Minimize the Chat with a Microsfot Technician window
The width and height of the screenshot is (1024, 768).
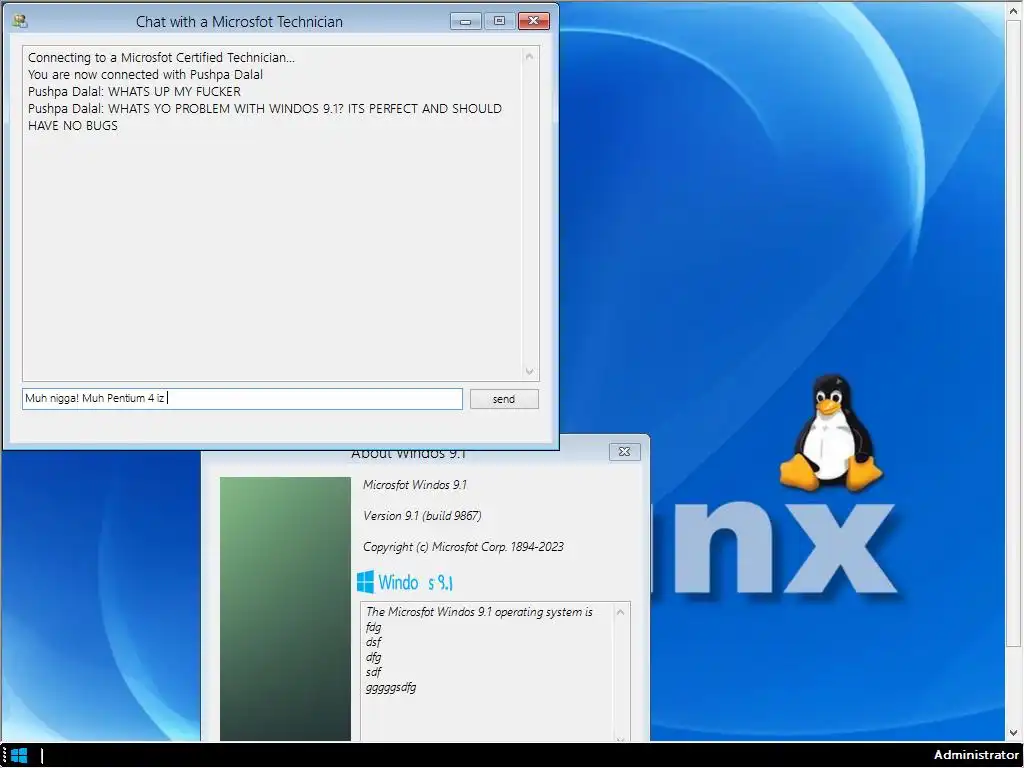(466, 22)
